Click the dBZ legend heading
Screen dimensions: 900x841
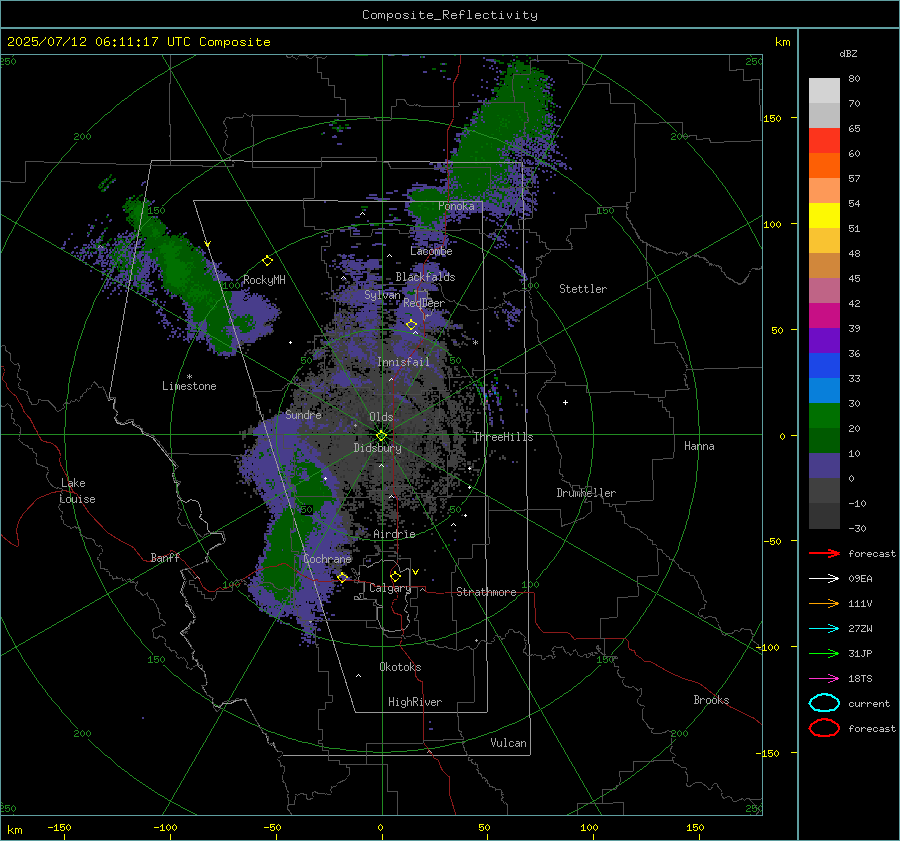click(x=848, y=53)
